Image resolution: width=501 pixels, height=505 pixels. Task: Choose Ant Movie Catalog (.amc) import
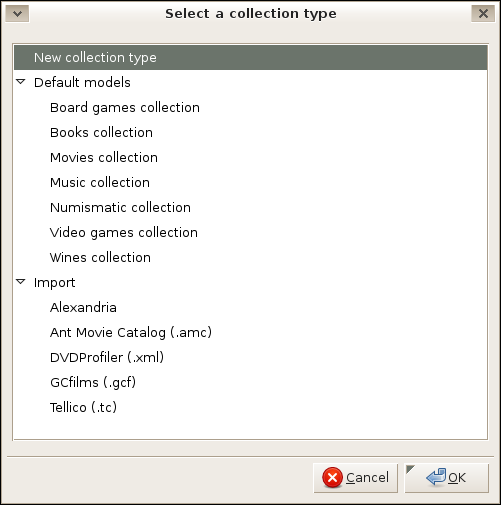131,333
